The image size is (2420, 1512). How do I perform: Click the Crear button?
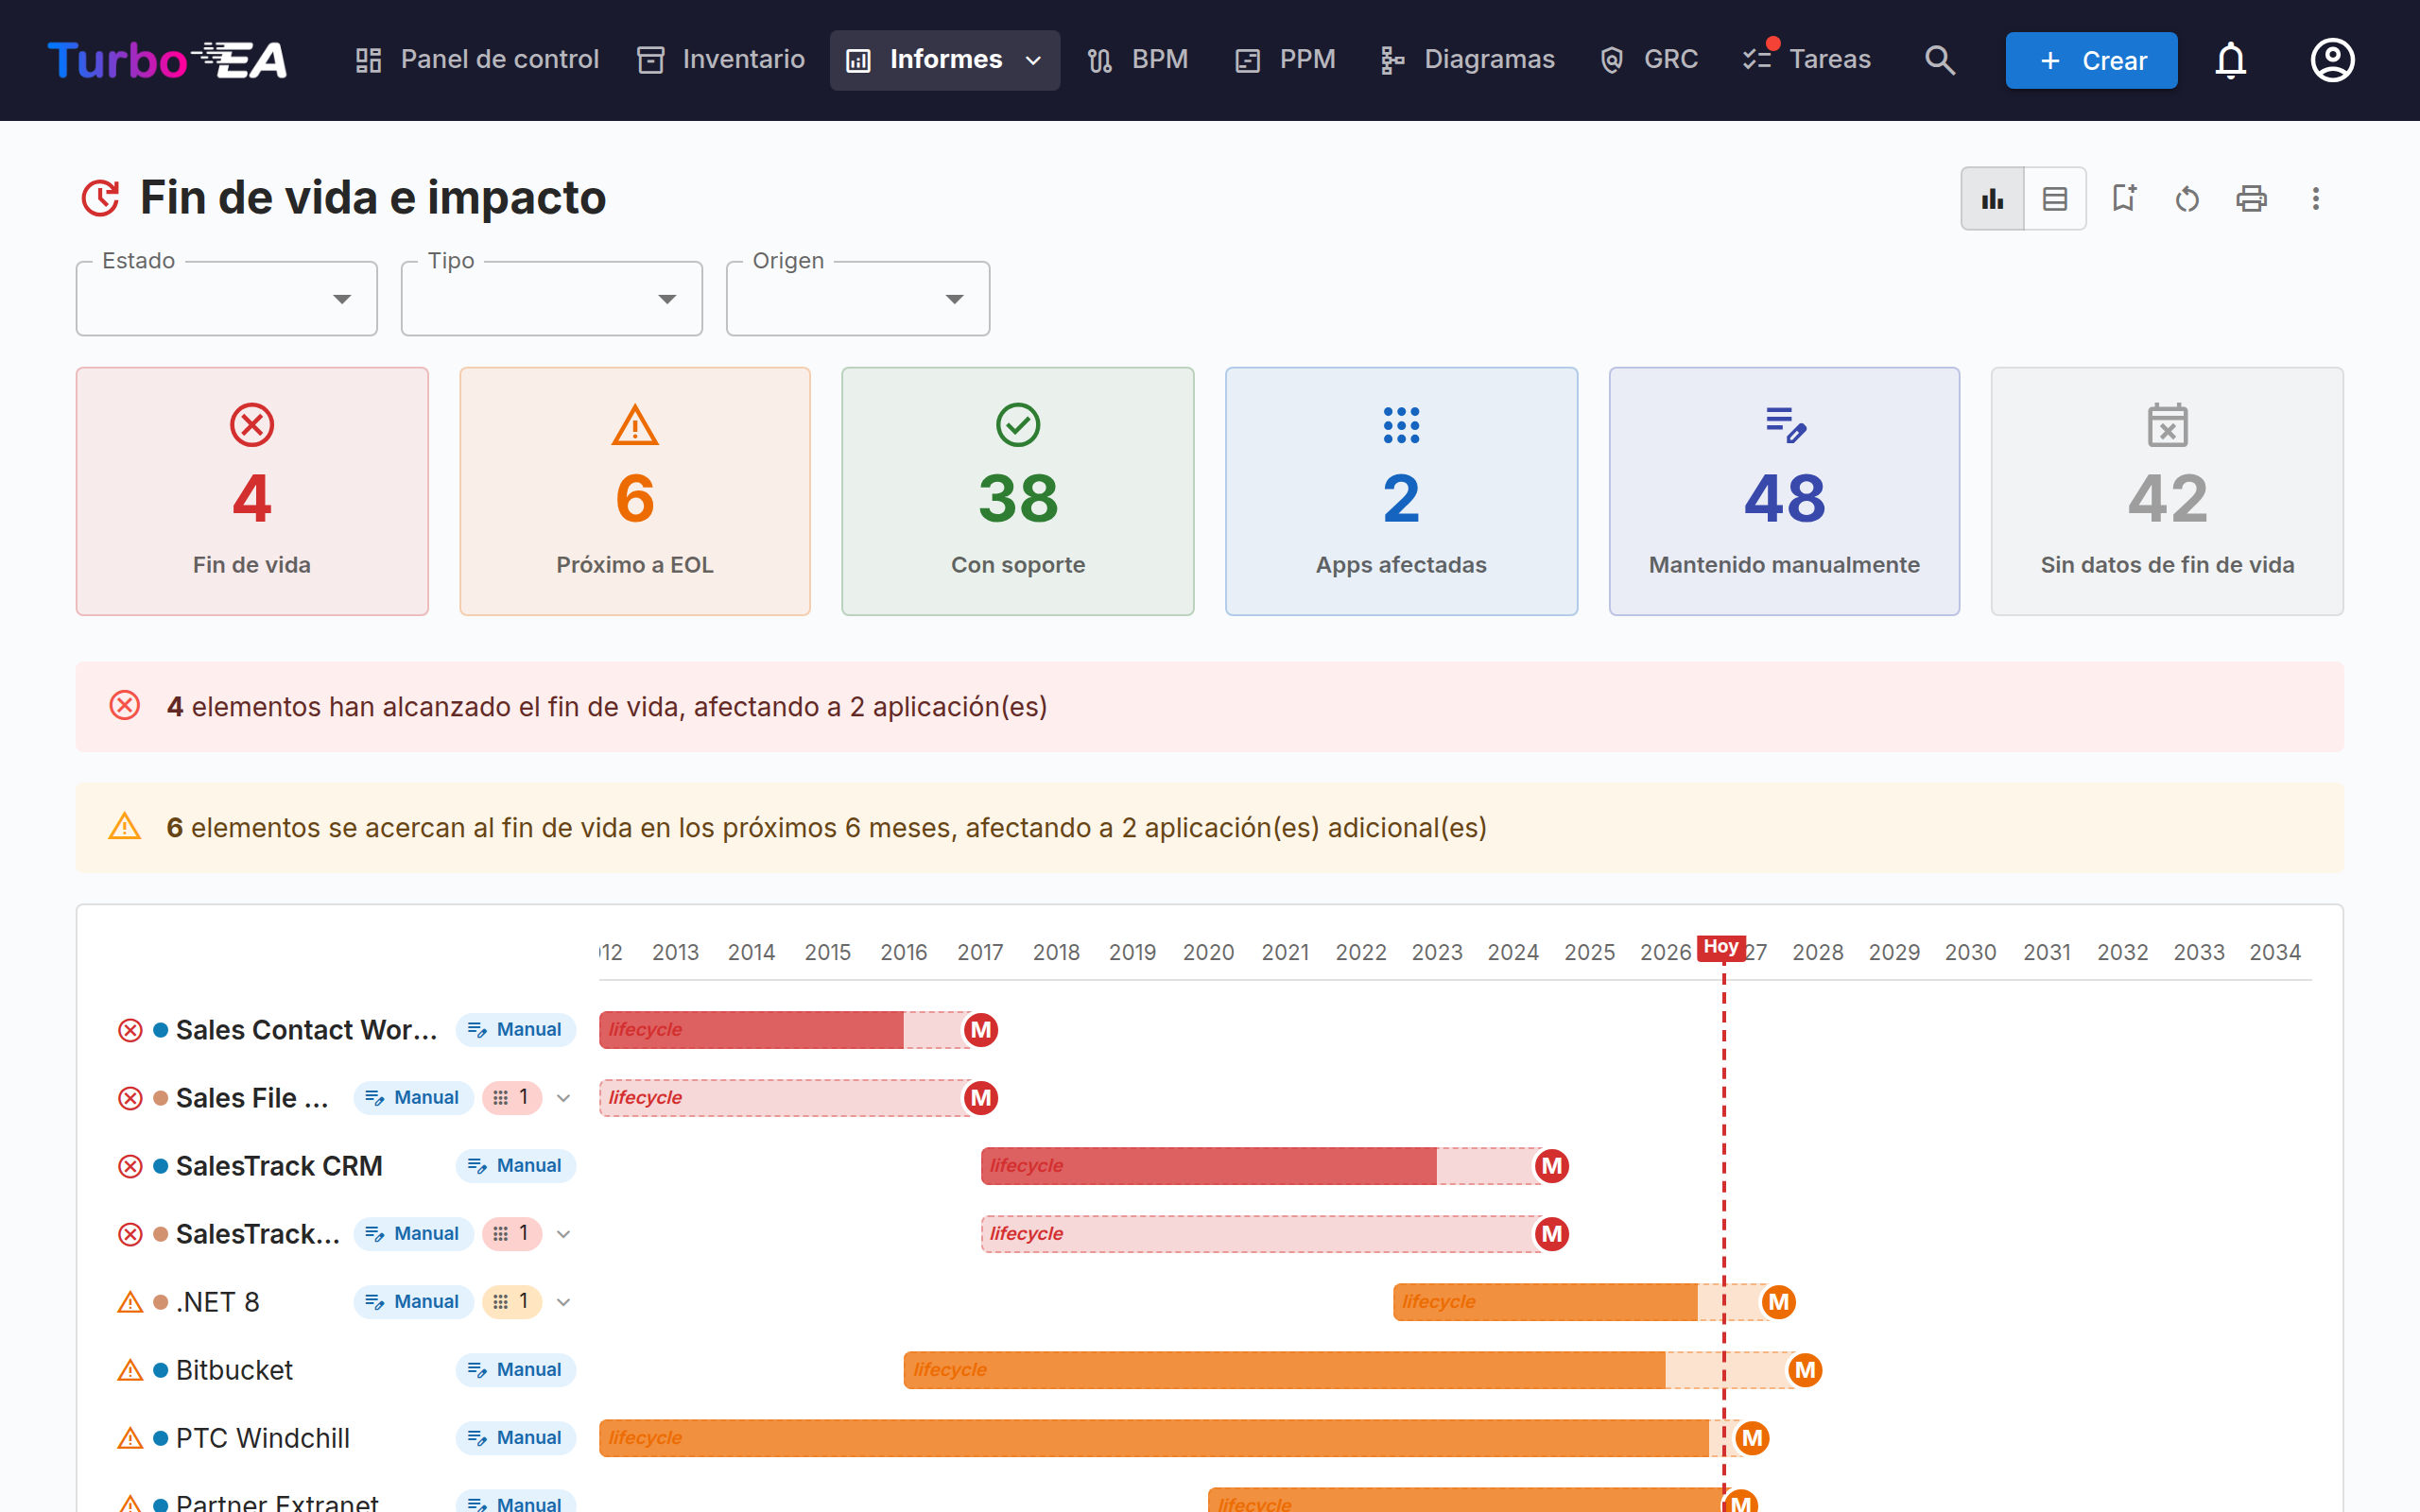(x=2091, y=60)
